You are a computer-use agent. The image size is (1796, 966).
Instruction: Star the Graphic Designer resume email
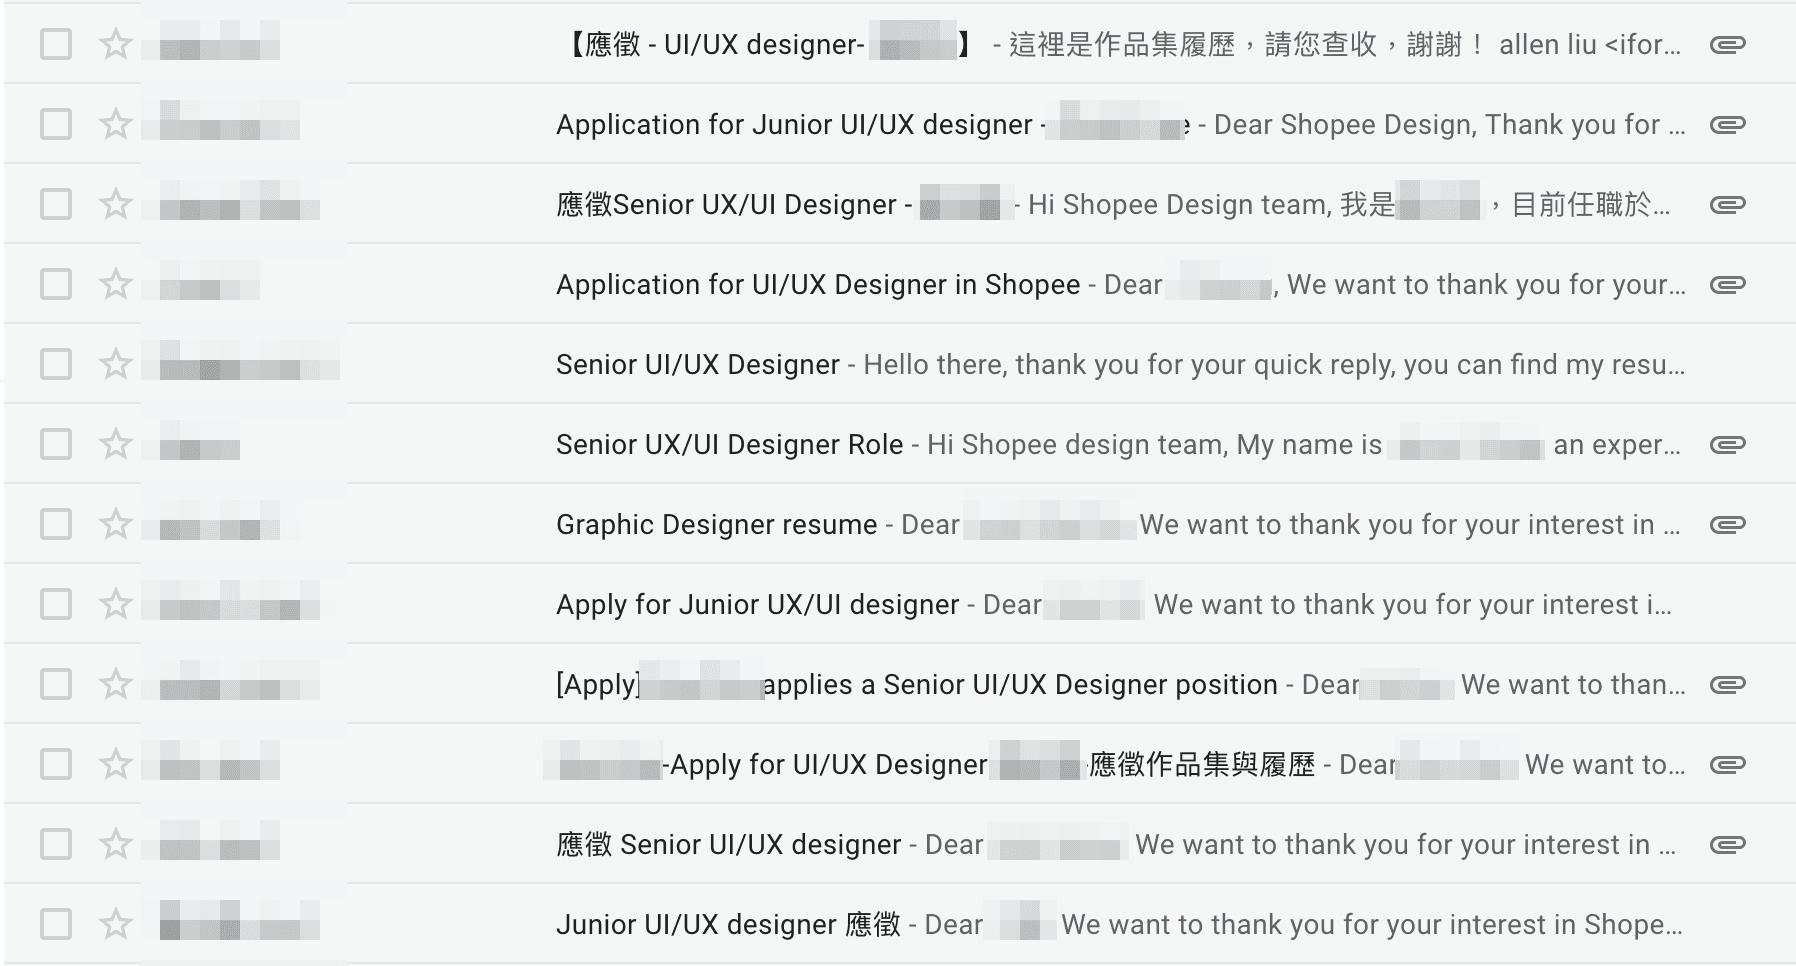tap(116, 524)
